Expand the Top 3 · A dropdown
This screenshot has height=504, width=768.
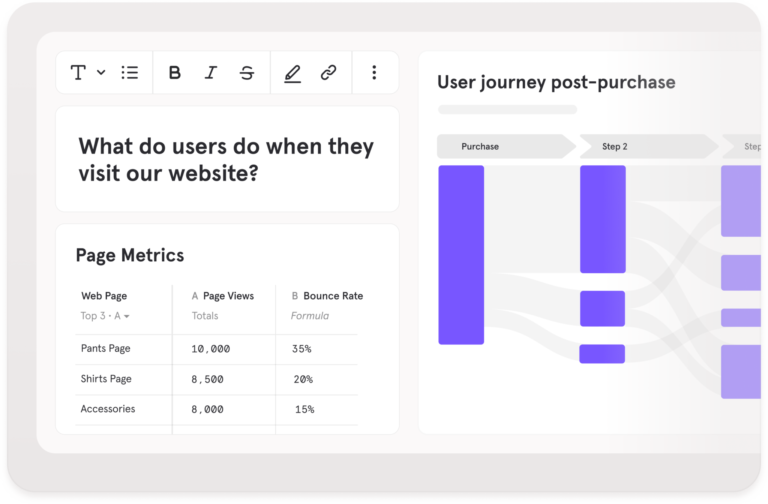pos(105,316)
